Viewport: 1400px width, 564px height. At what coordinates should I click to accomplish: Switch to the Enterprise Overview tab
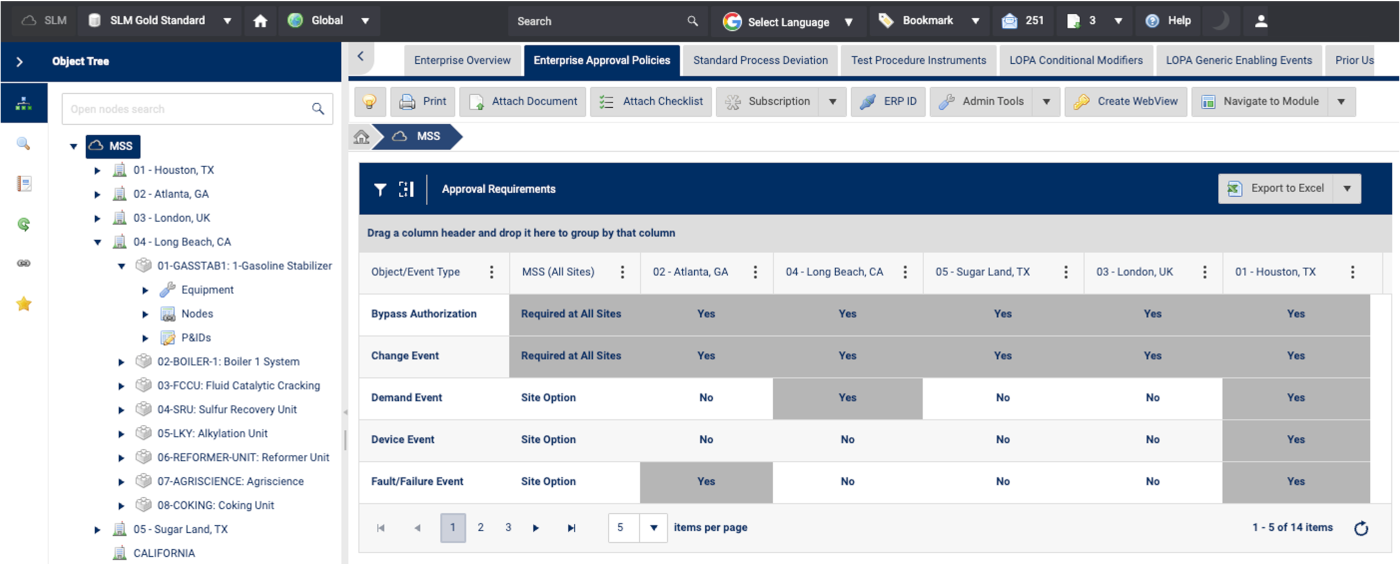(x=462, y=60)
